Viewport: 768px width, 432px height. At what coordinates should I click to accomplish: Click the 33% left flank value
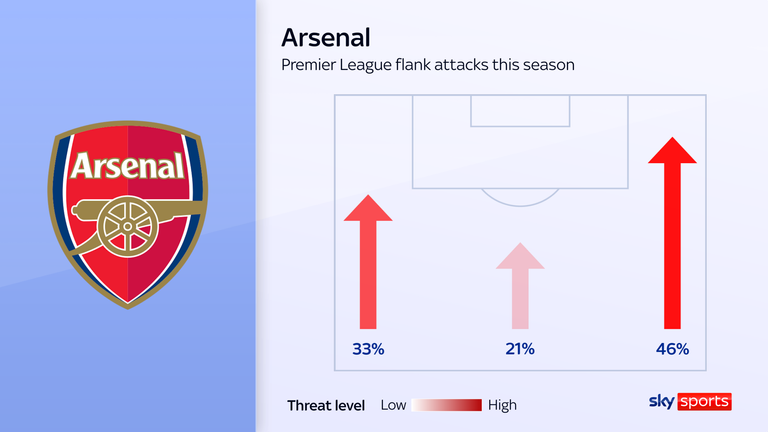[367, 349]
